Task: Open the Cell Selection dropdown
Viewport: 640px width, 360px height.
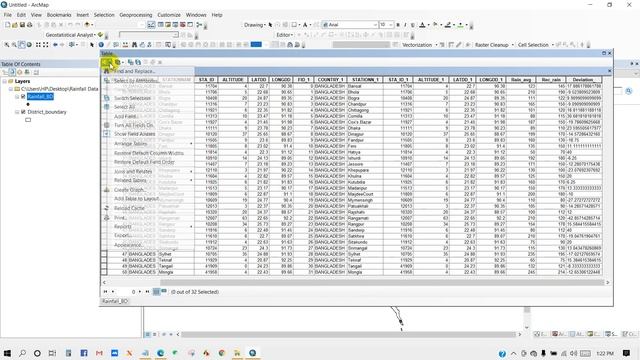Action: click(536, 44)
